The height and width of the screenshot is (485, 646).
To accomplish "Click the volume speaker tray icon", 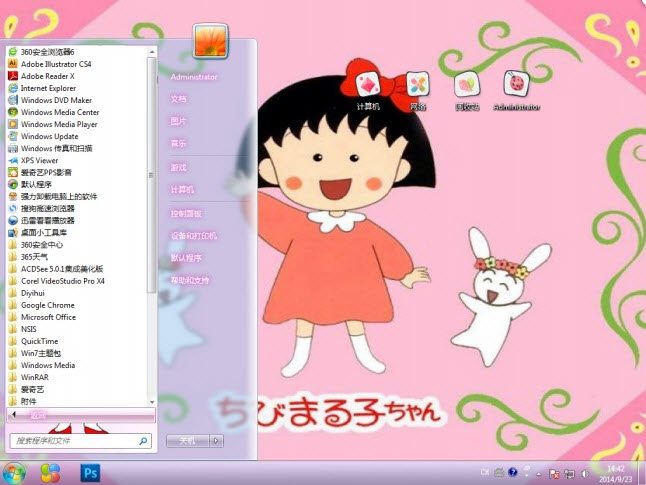I will tap(585, 474).
